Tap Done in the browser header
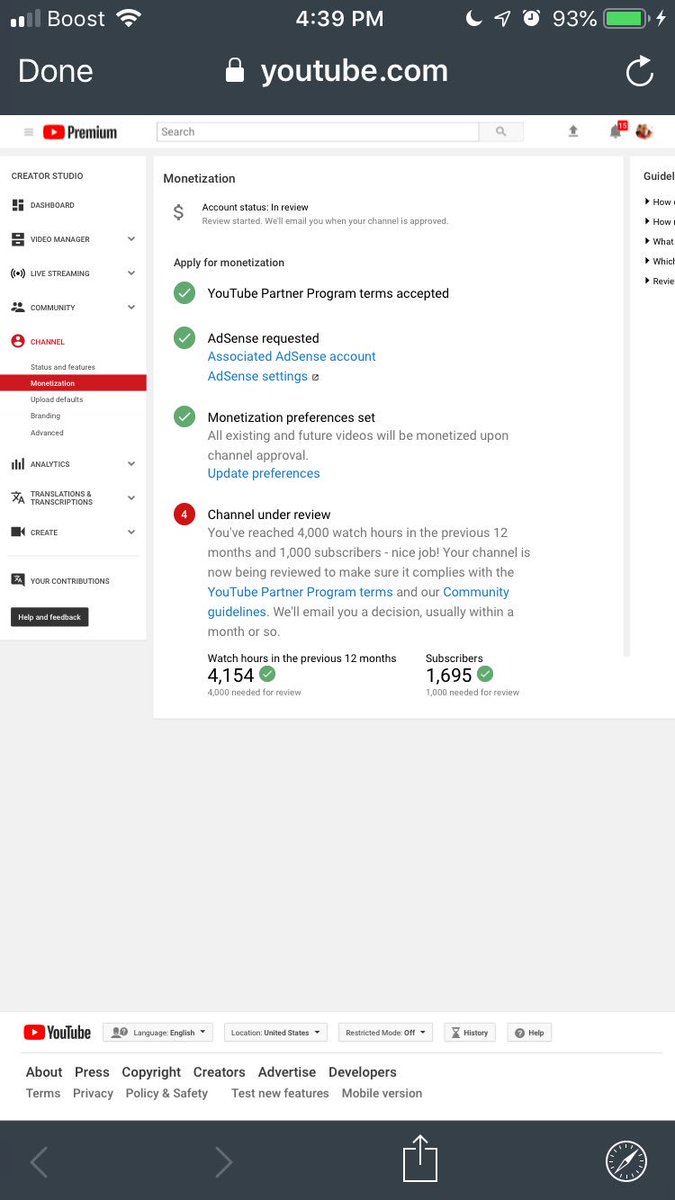The height and width of the screenshot is (1200, 675). [55, 71]
